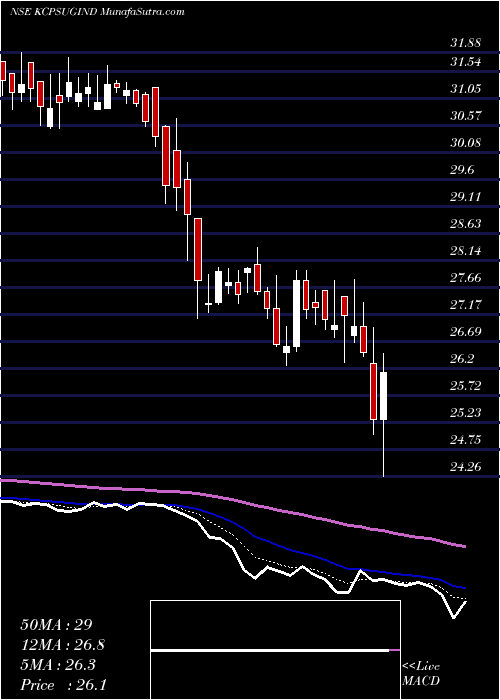Select the 24.26 price axis label
Viewport: 500px width, 700px height.
[466, 467]
